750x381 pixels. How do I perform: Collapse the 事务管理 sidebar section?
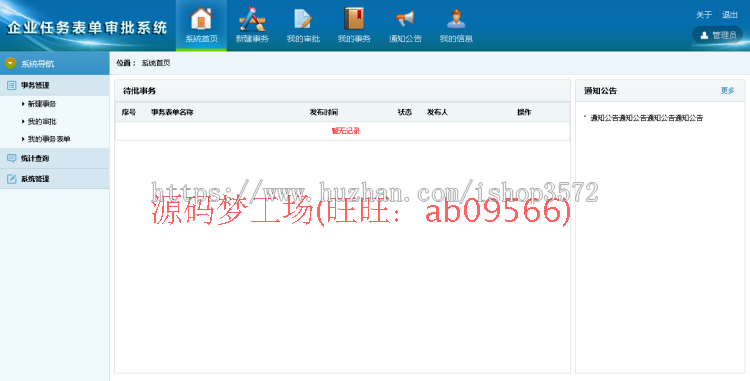(x=55, y=86)
